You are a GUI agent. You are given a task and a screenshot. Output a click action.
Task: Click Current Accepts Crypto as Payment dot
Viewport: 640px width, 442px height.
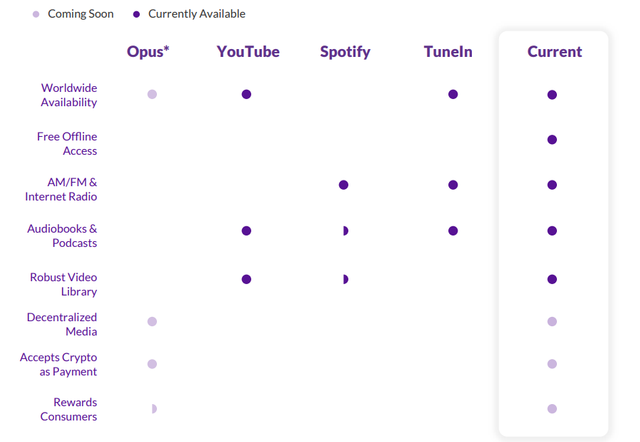tap(552, 364)
